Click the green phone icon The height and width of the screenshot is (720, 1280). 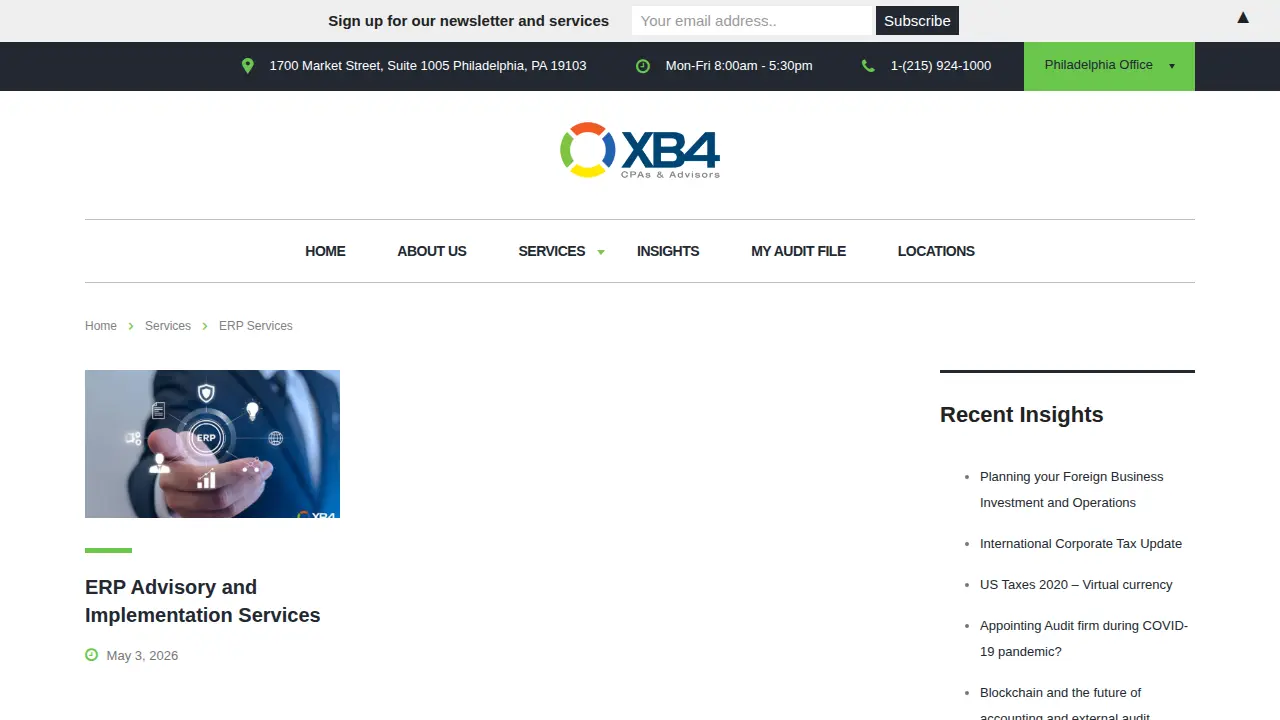(868, 66)
